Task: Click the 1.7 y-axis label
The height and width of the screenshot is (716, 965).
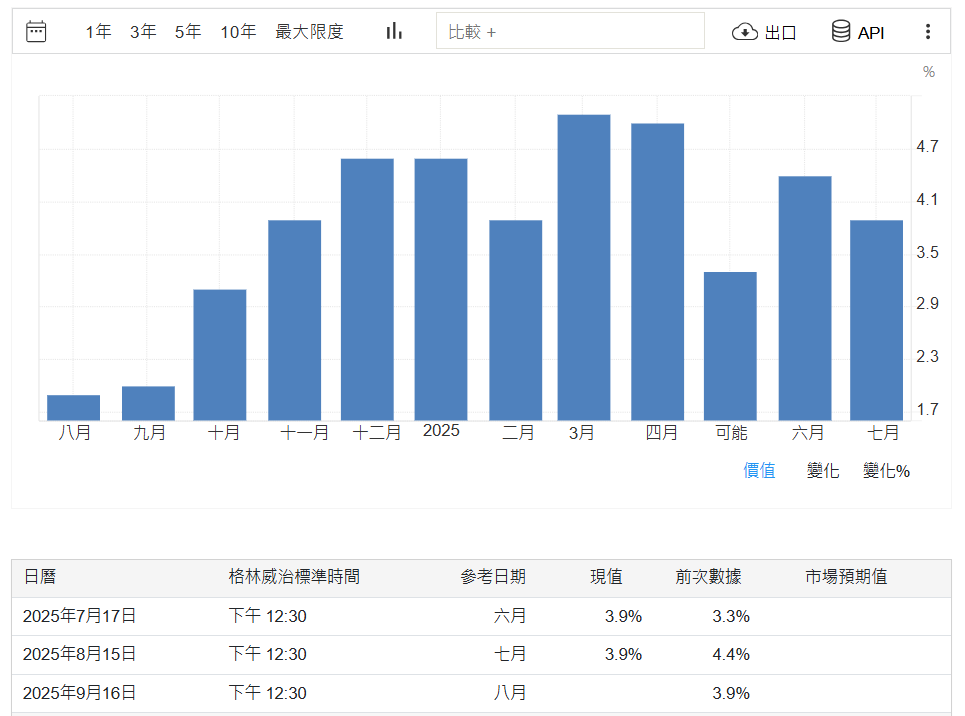Action: [x=927, y=409]
